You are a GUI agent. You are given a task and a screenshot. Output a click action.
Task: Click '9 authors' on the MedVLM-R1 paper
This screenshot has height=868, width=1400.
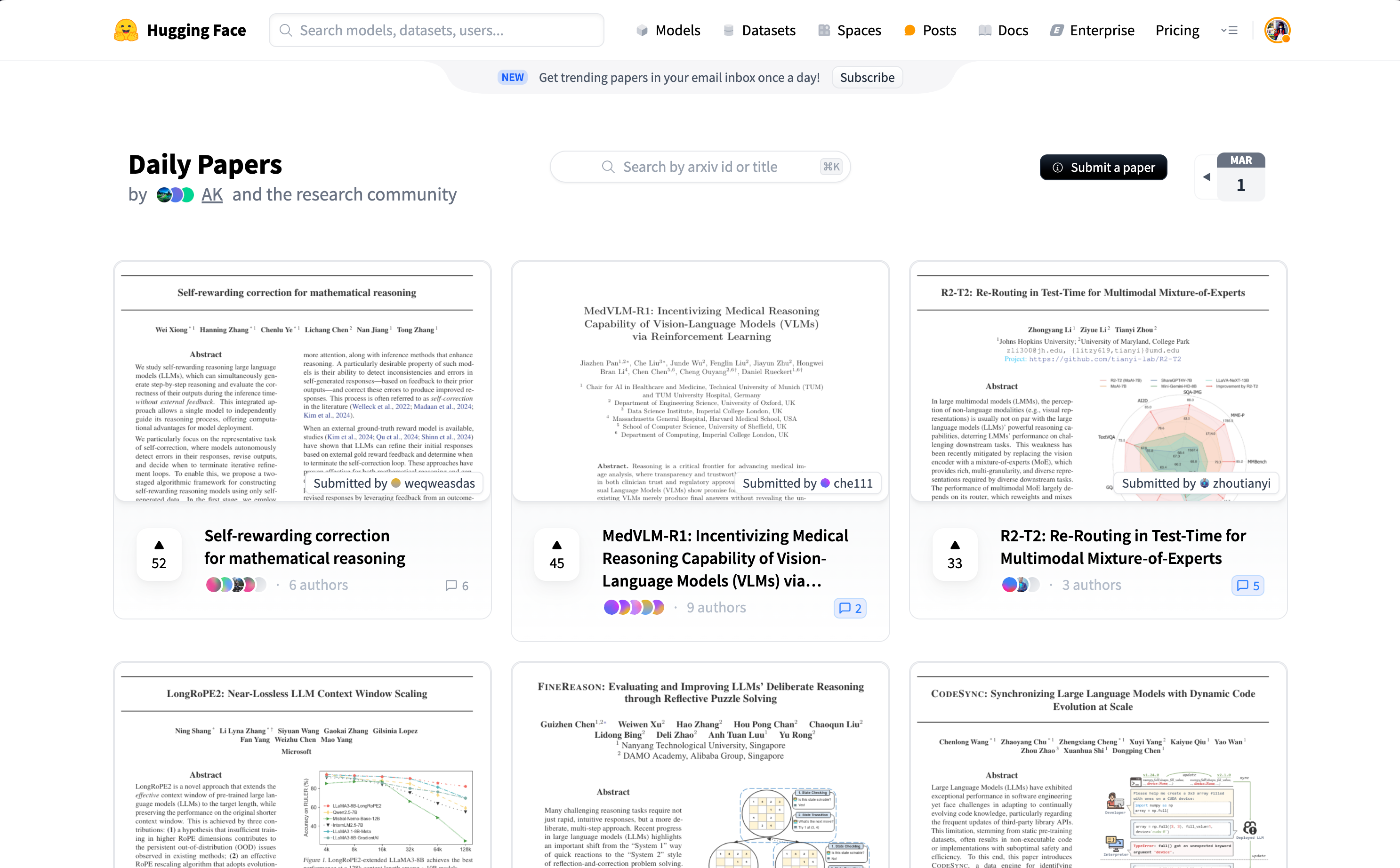(x=716, y=608)
